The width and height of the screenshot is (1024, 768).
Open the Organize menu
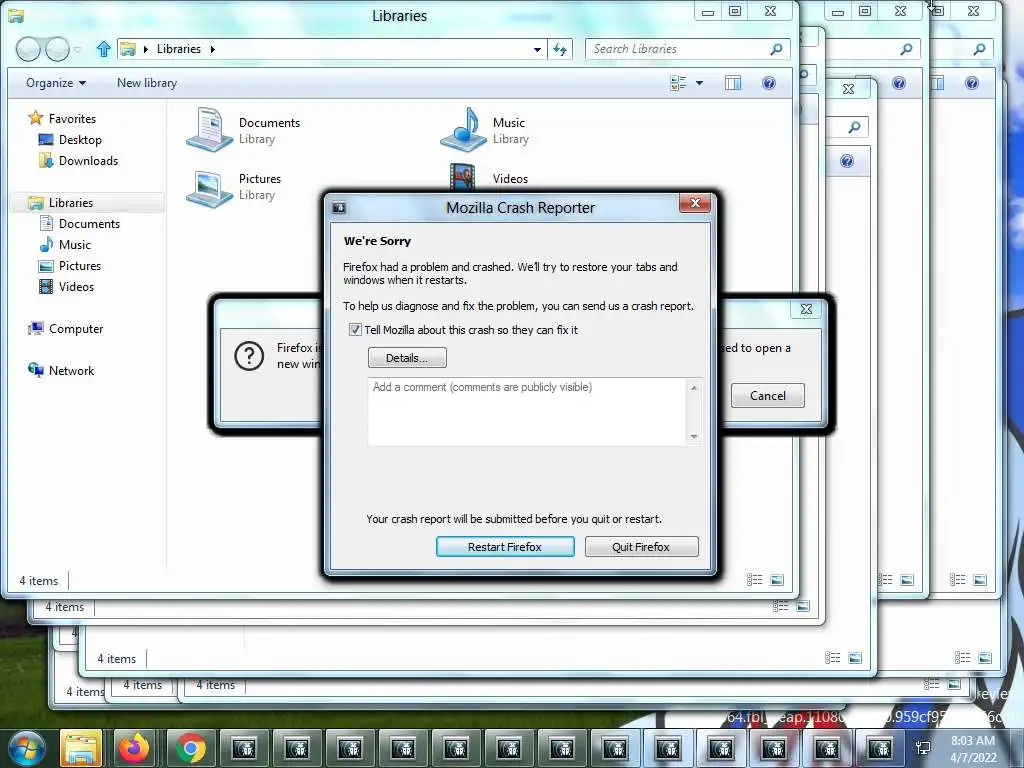click(x=56, y=83)
